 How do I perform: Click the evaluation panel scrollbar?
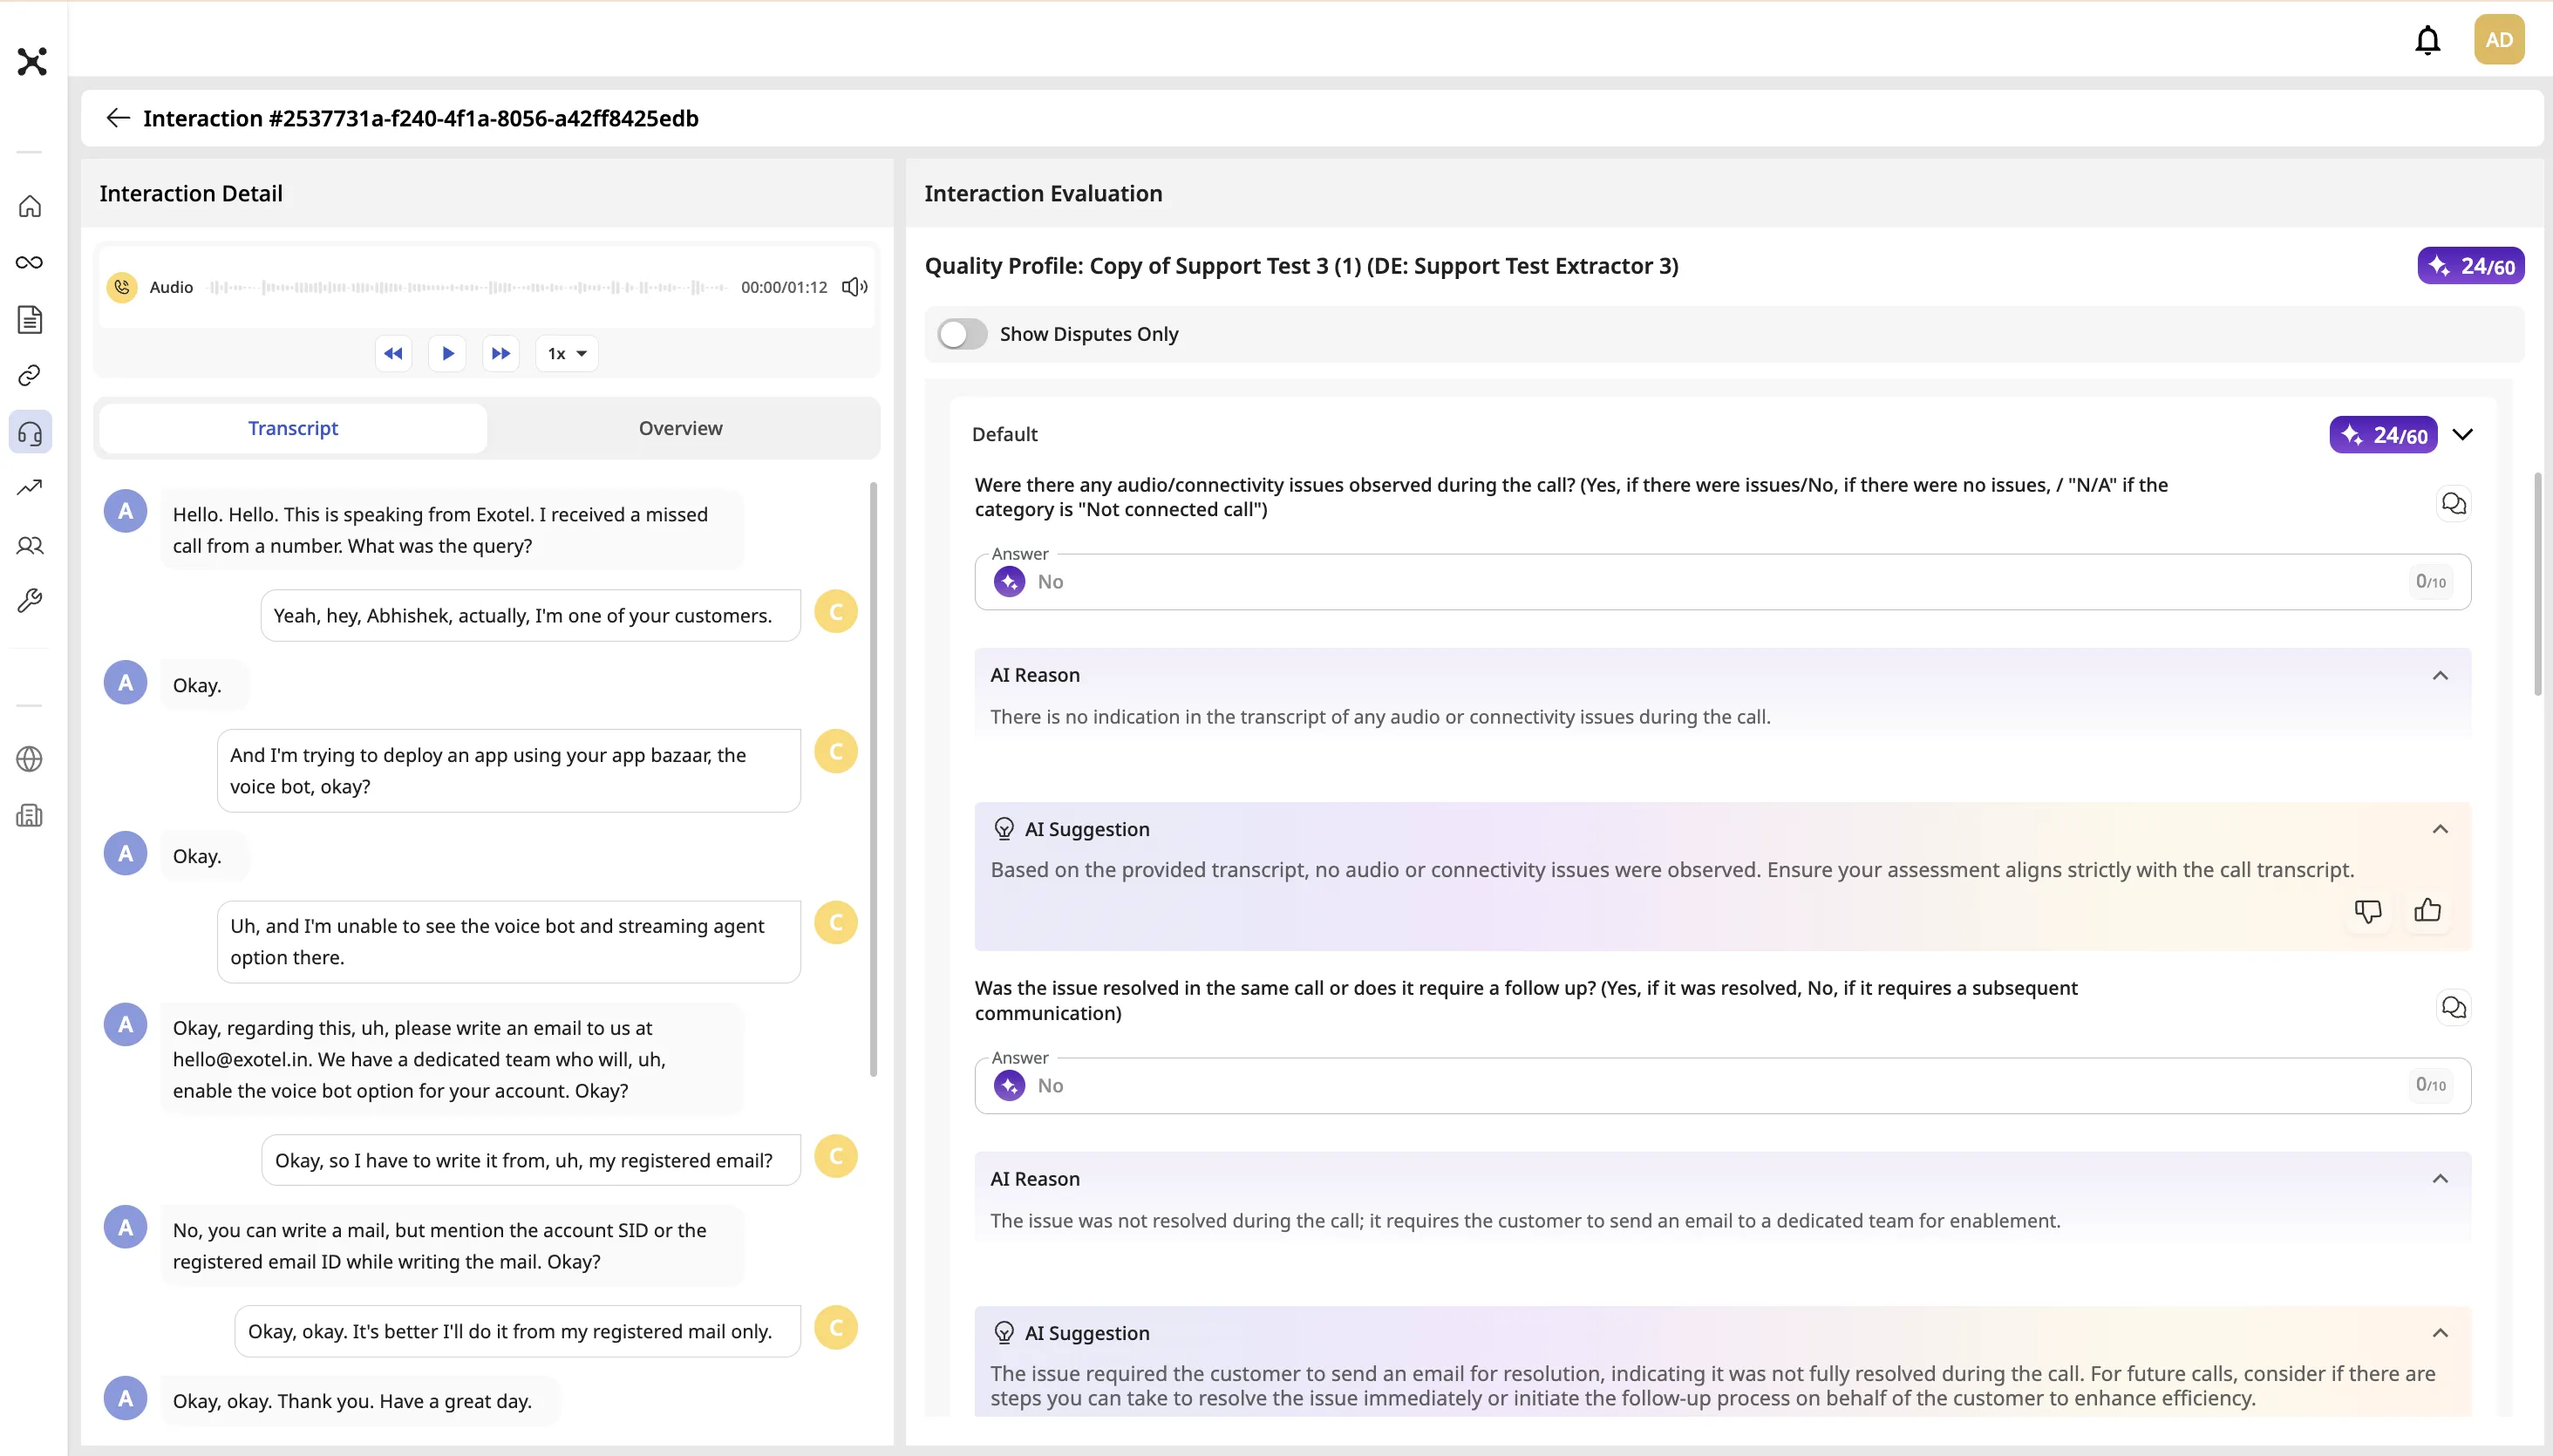pyautogui.click(x=2537, y=584)
